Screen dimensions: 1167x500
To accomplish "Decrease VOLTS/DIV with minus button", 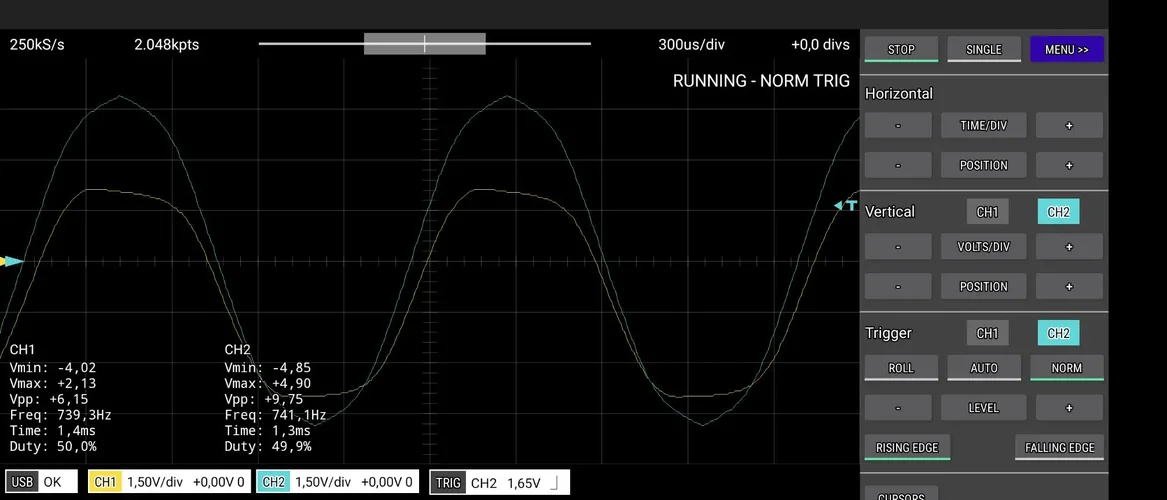I will [x=898, y=247].
